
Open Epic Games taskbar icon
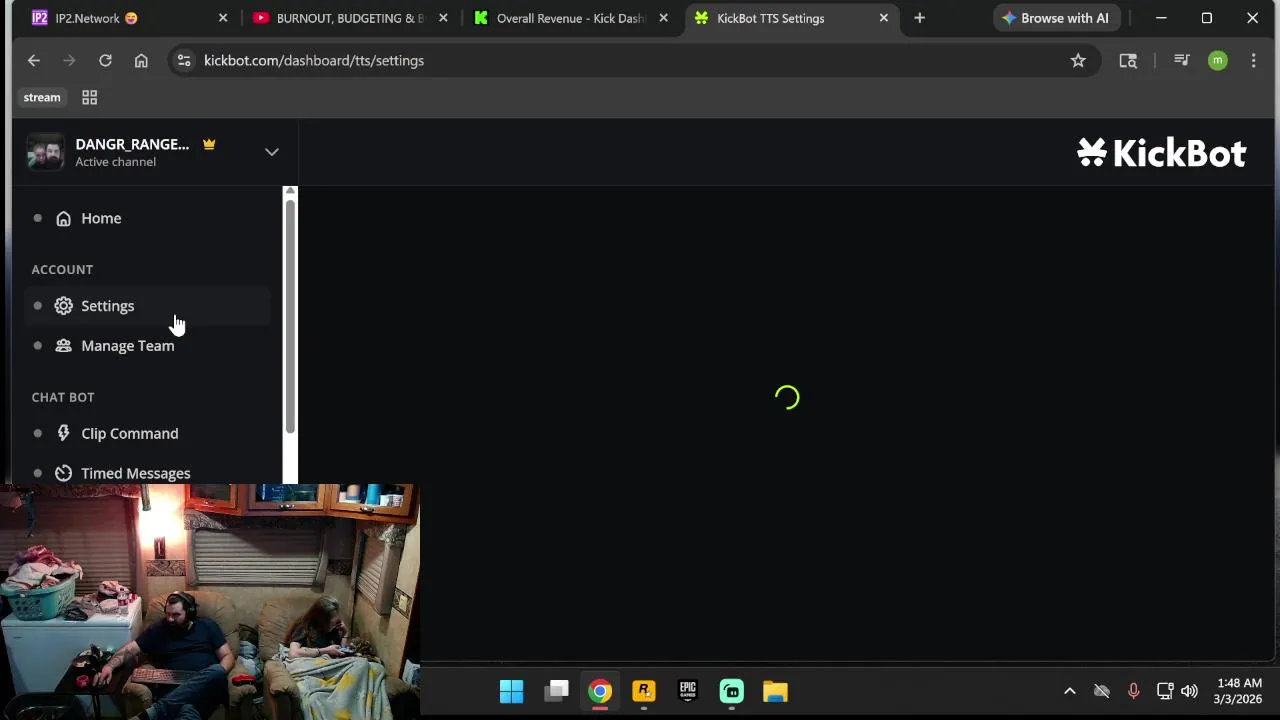point(688,691)
